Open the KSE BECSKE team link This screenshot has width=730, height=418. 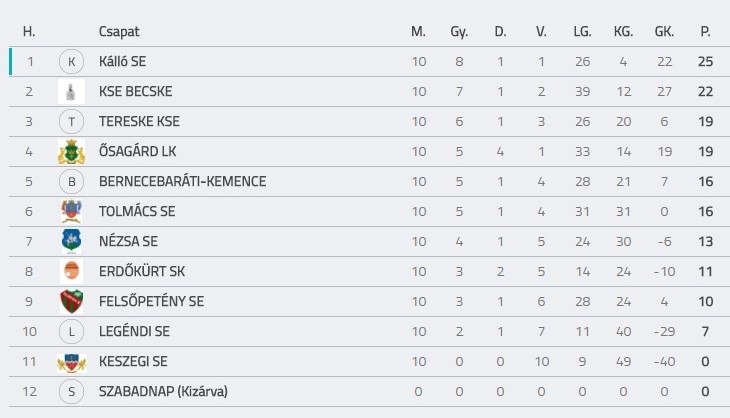(135, 91)
